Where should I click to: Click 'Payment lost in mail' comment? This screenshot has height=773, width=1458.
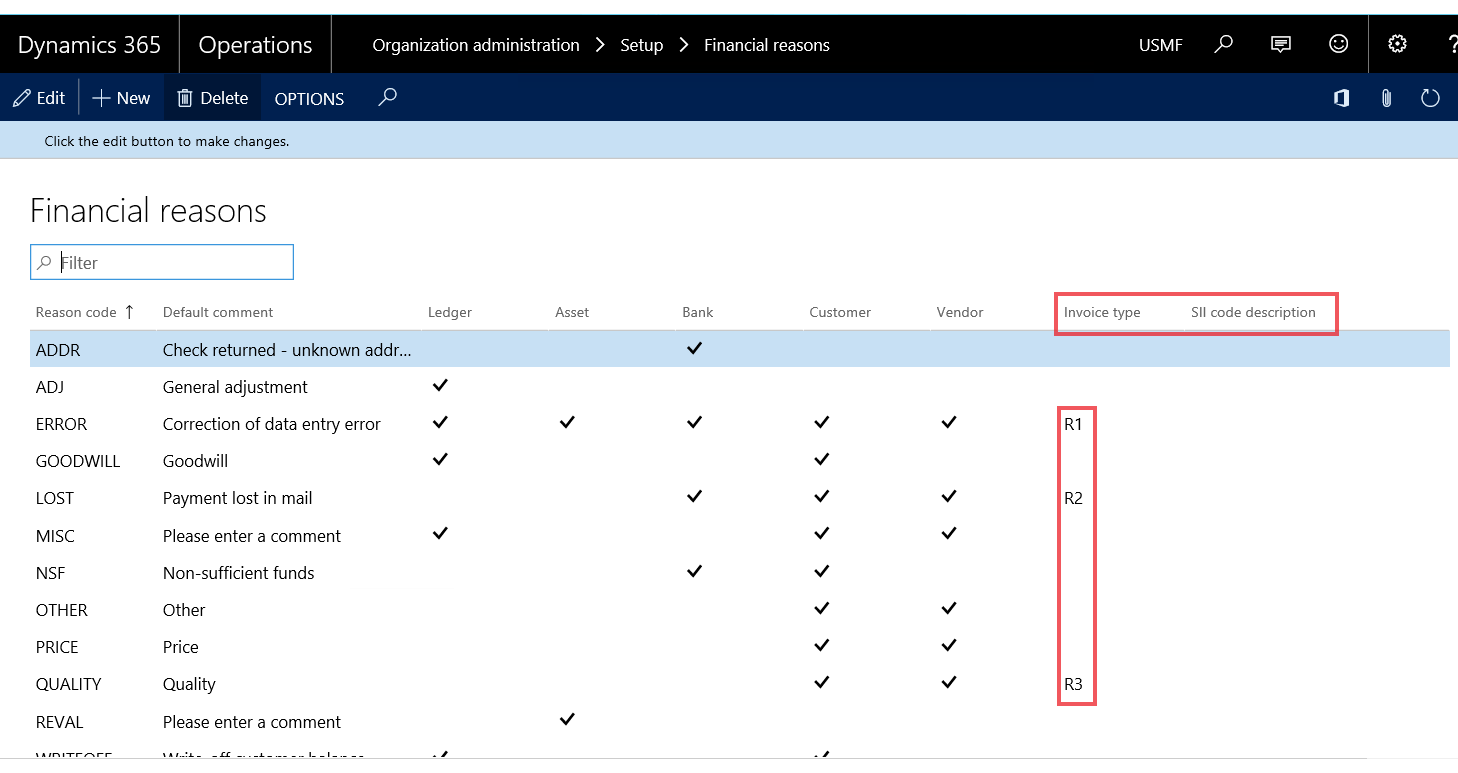click(238, 498)
